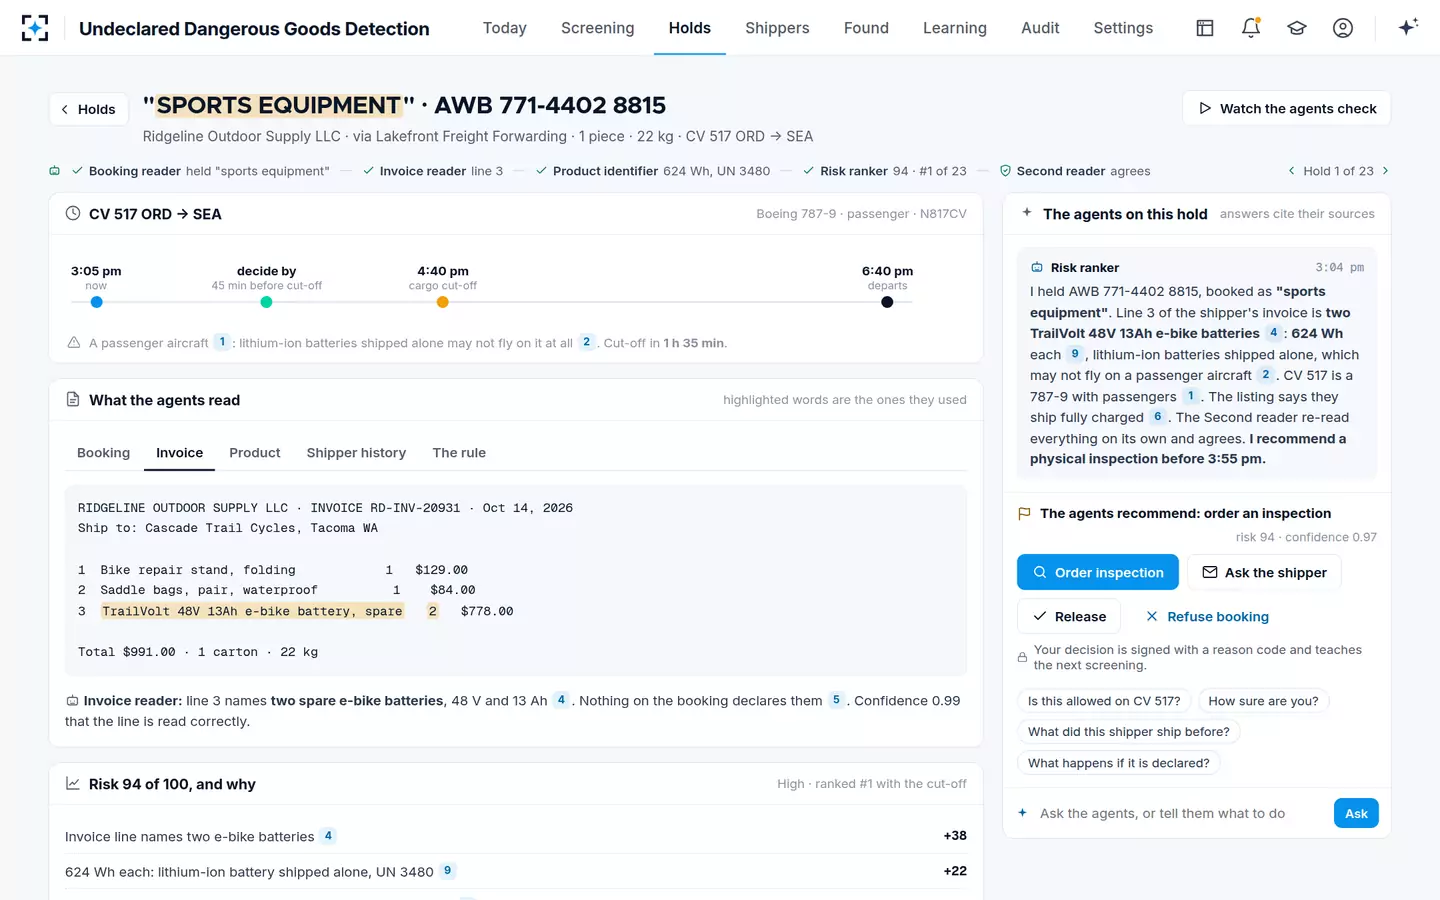Go to the previous hold chevron
Image resolution: width=1440 pixels, height=900 pixels.
coord(1291,171)
